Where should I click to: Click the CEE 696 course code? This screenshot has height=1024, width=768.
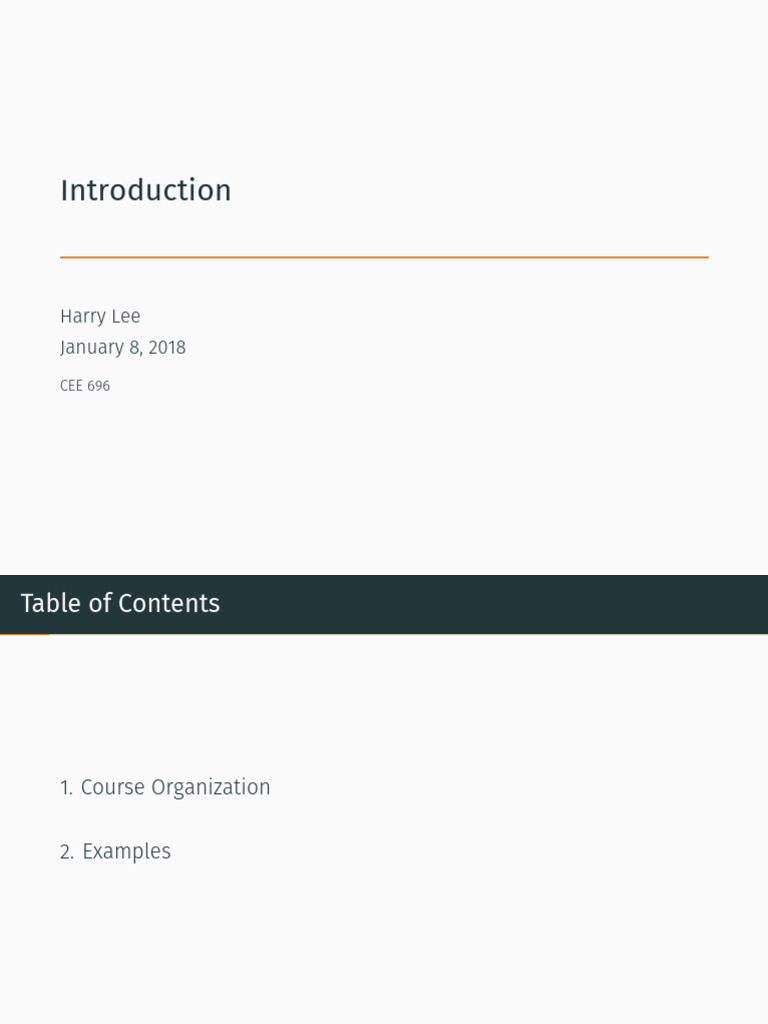coord(85,386)
